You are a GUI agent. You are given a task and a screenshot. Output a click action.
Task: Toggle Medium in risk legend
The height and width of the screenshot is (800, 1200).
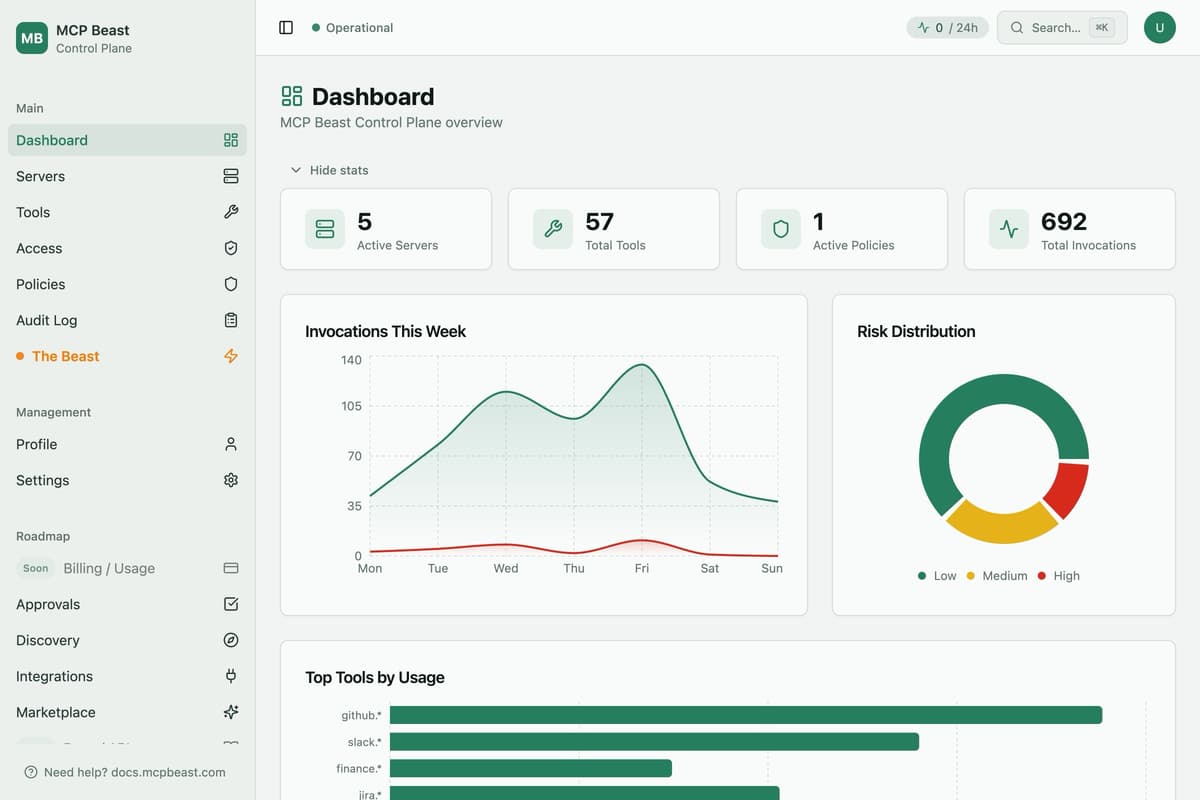[996, 576]
